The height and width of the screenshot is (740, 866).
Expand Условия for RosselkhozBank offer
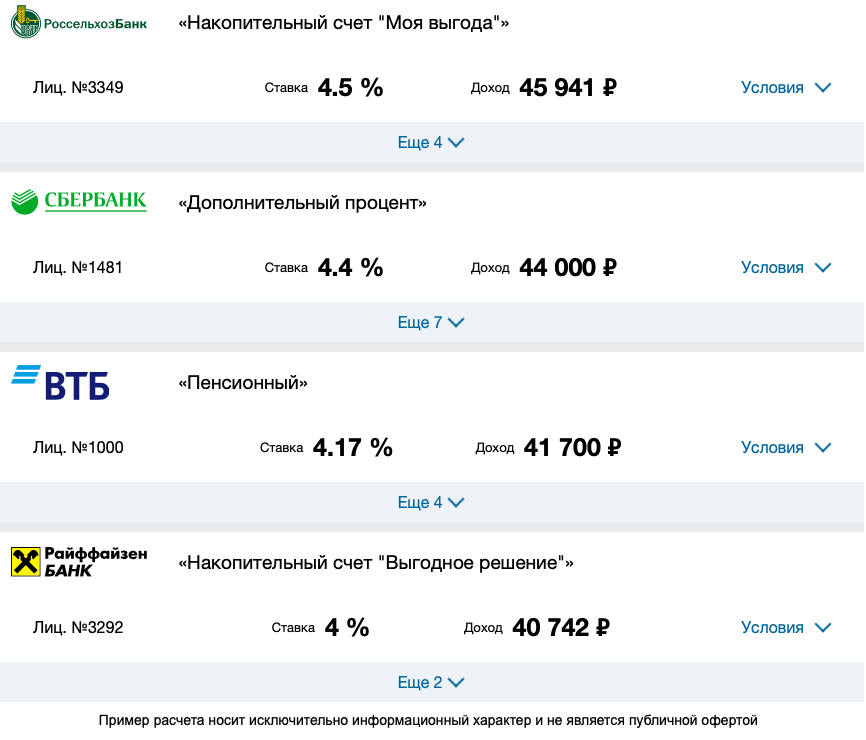[786, 88]
